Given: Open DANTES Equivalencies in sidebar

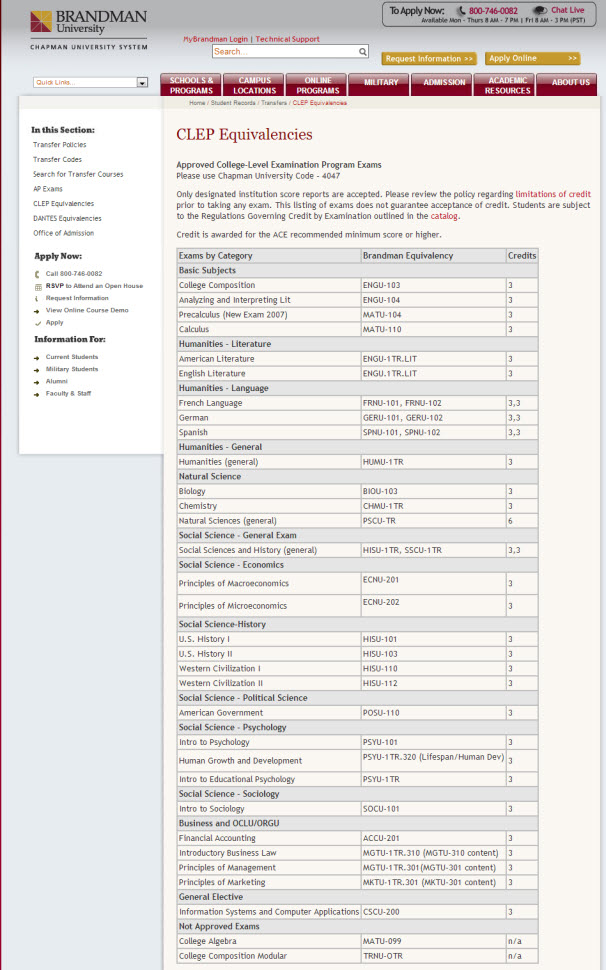Looking at the screenshot, I should [x=67, y=218].
